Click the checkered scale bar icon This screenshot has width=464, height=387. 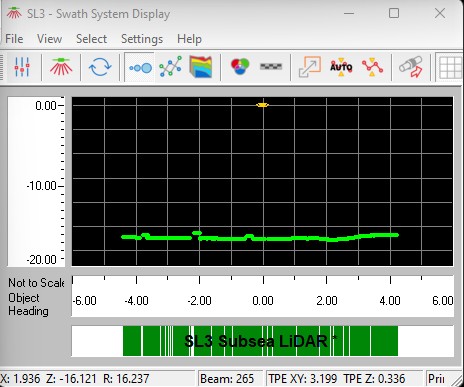click(271, 67)
